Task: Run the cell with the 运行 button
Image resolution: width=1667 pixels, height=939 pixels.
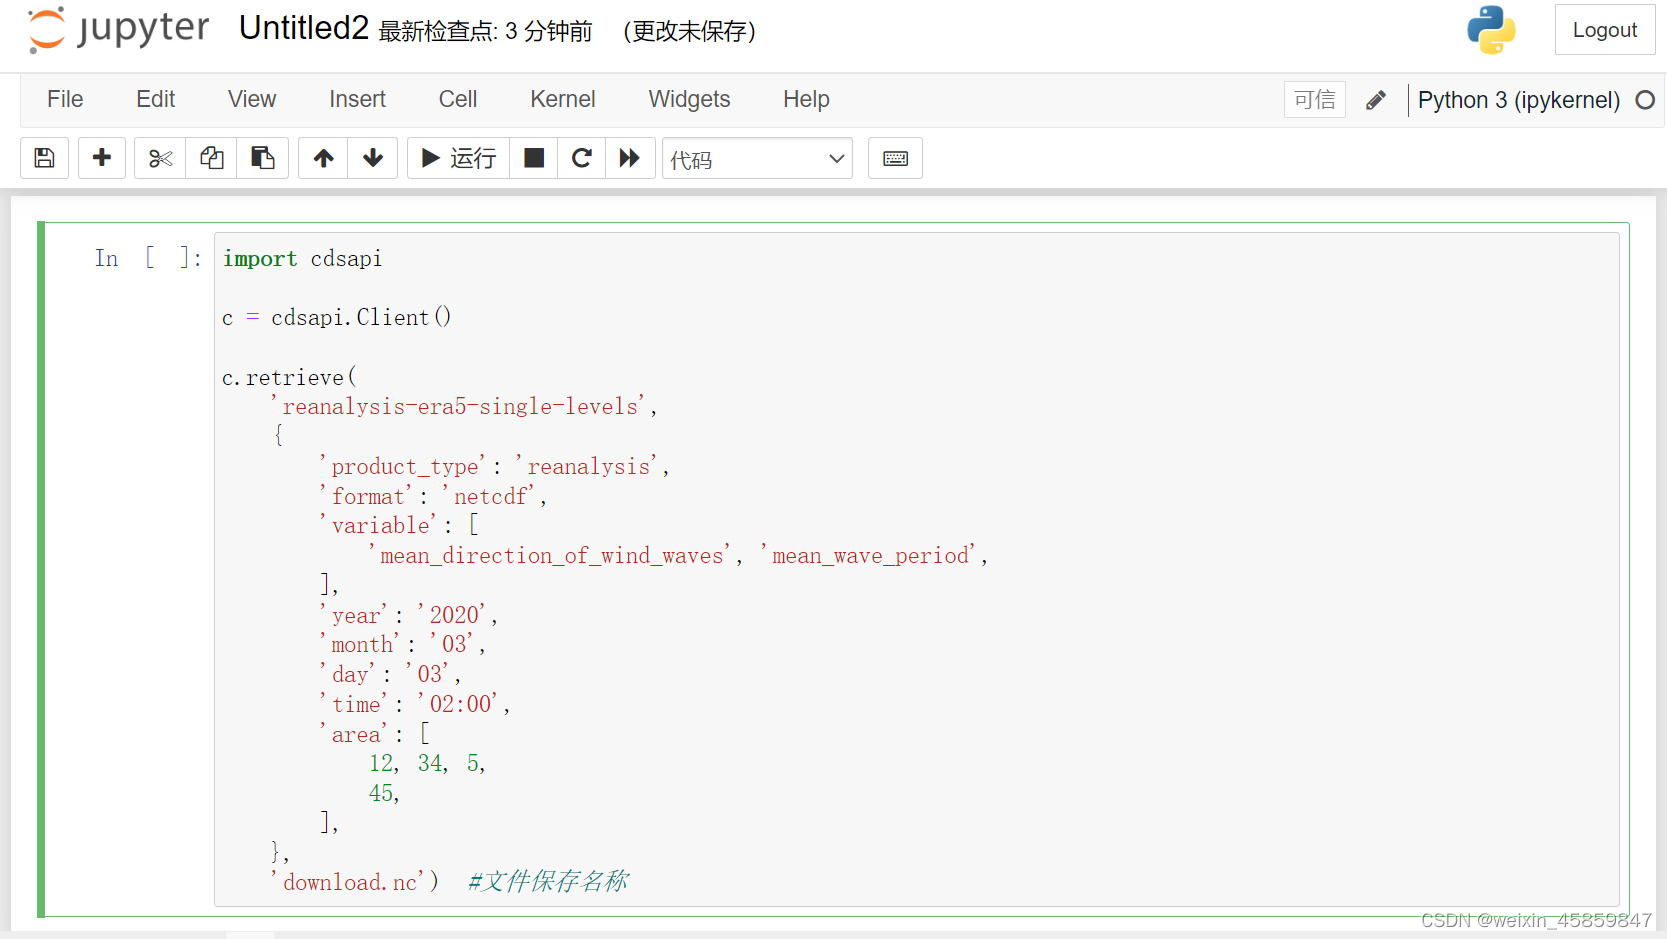Action: point(457,158)
